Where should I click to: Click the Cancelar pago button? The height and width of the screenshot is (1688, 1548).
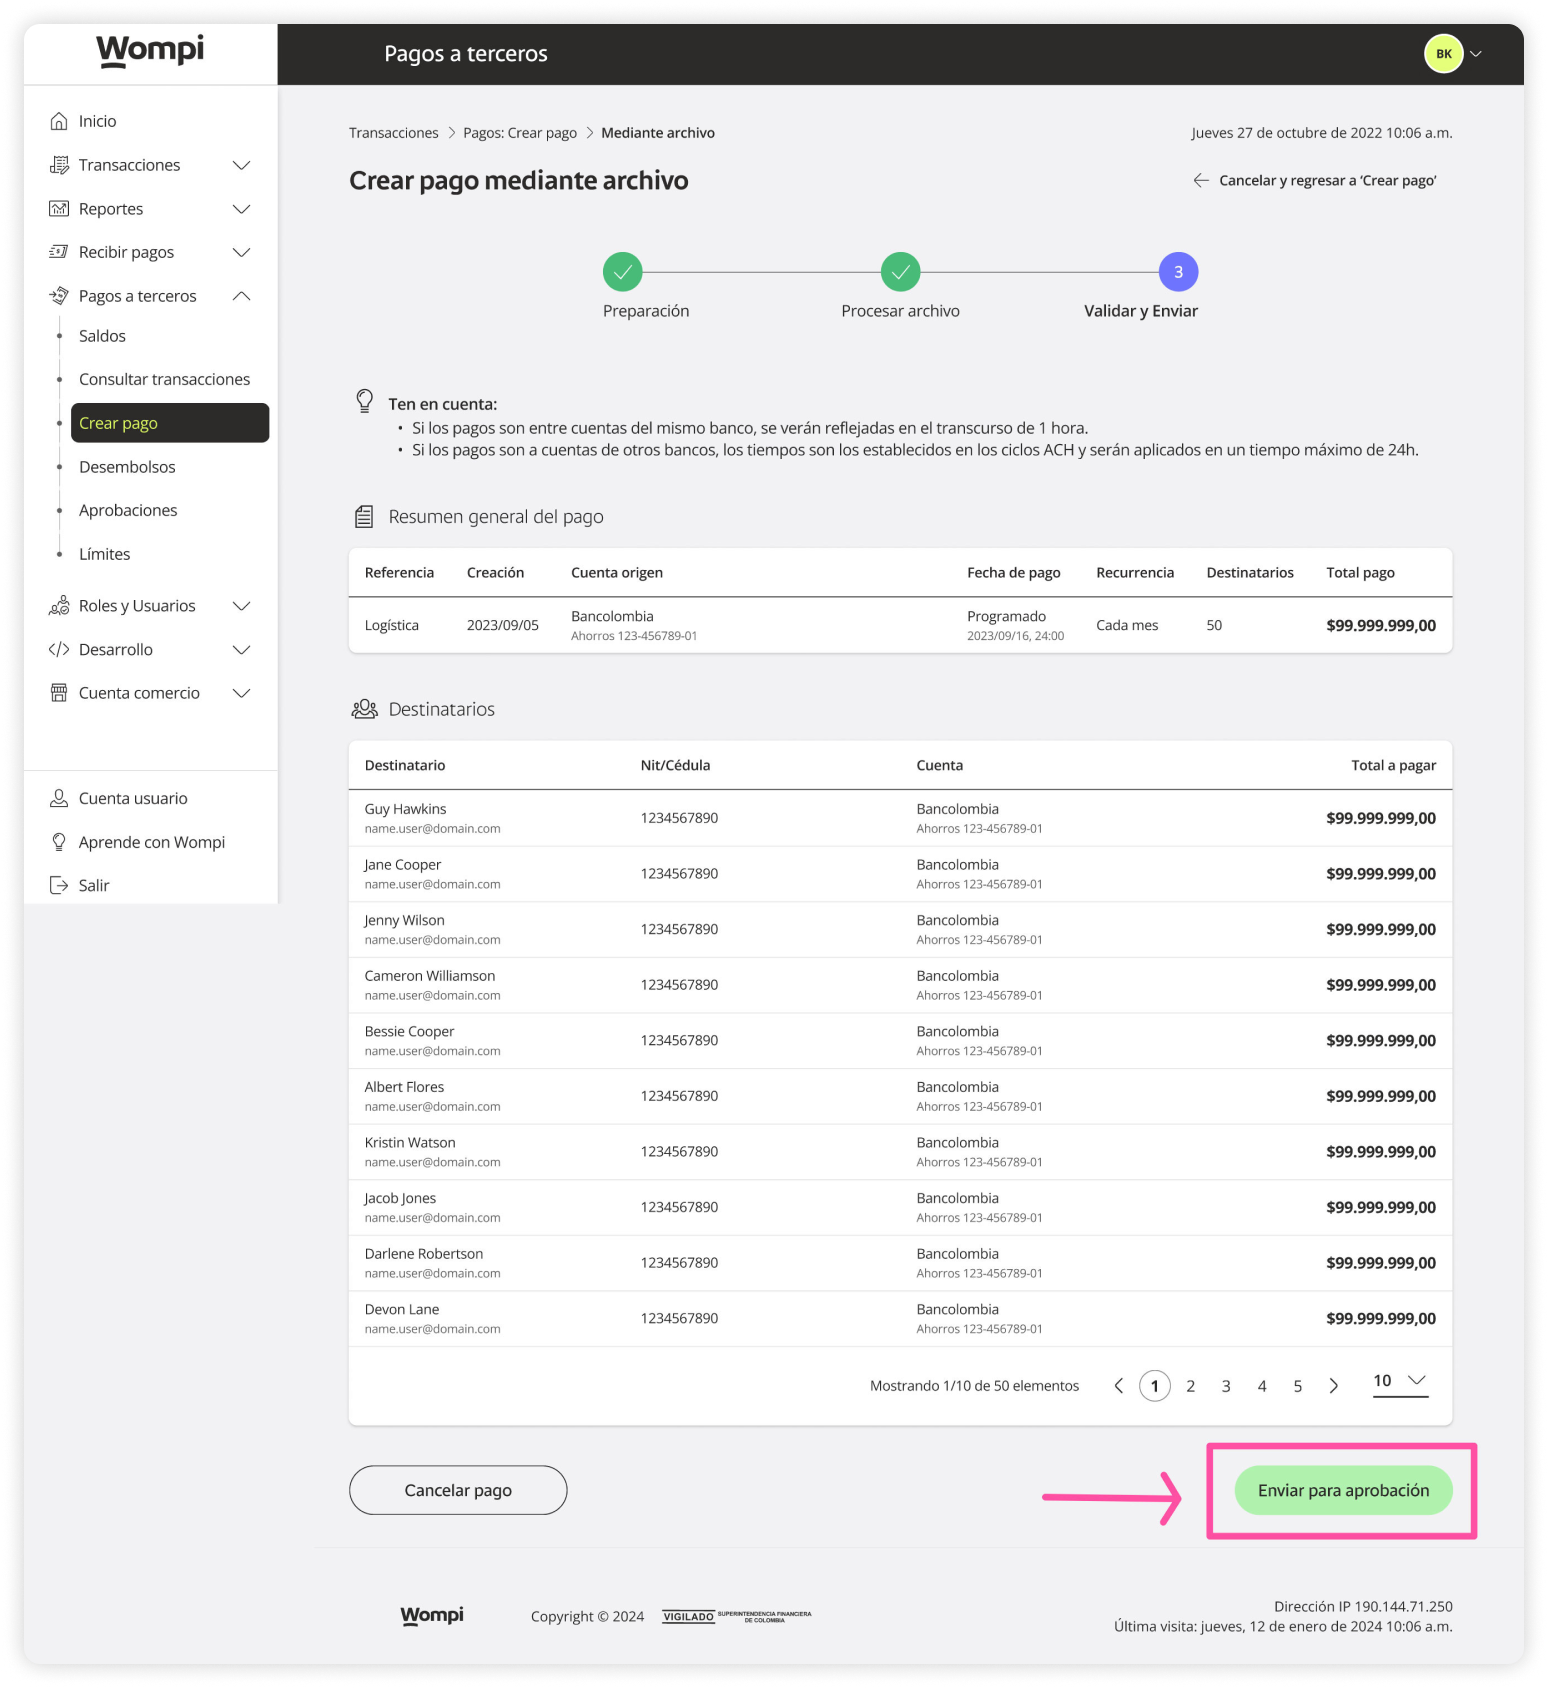[458, 1490]
